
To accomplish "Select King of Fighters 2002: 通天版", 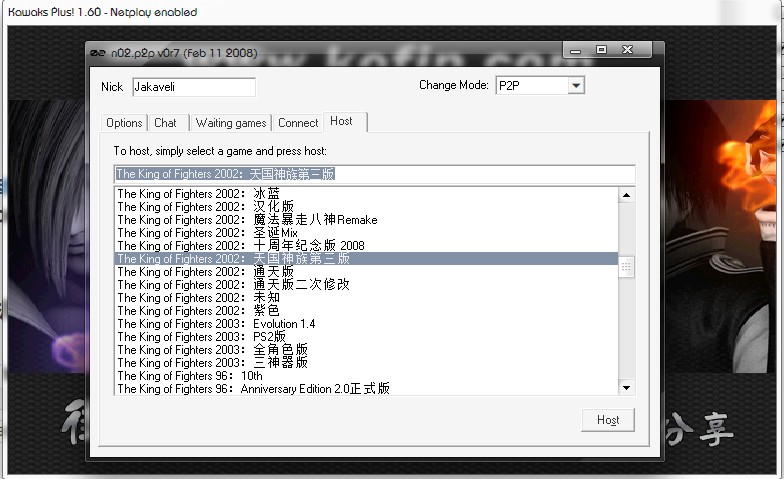I will 366,272.
